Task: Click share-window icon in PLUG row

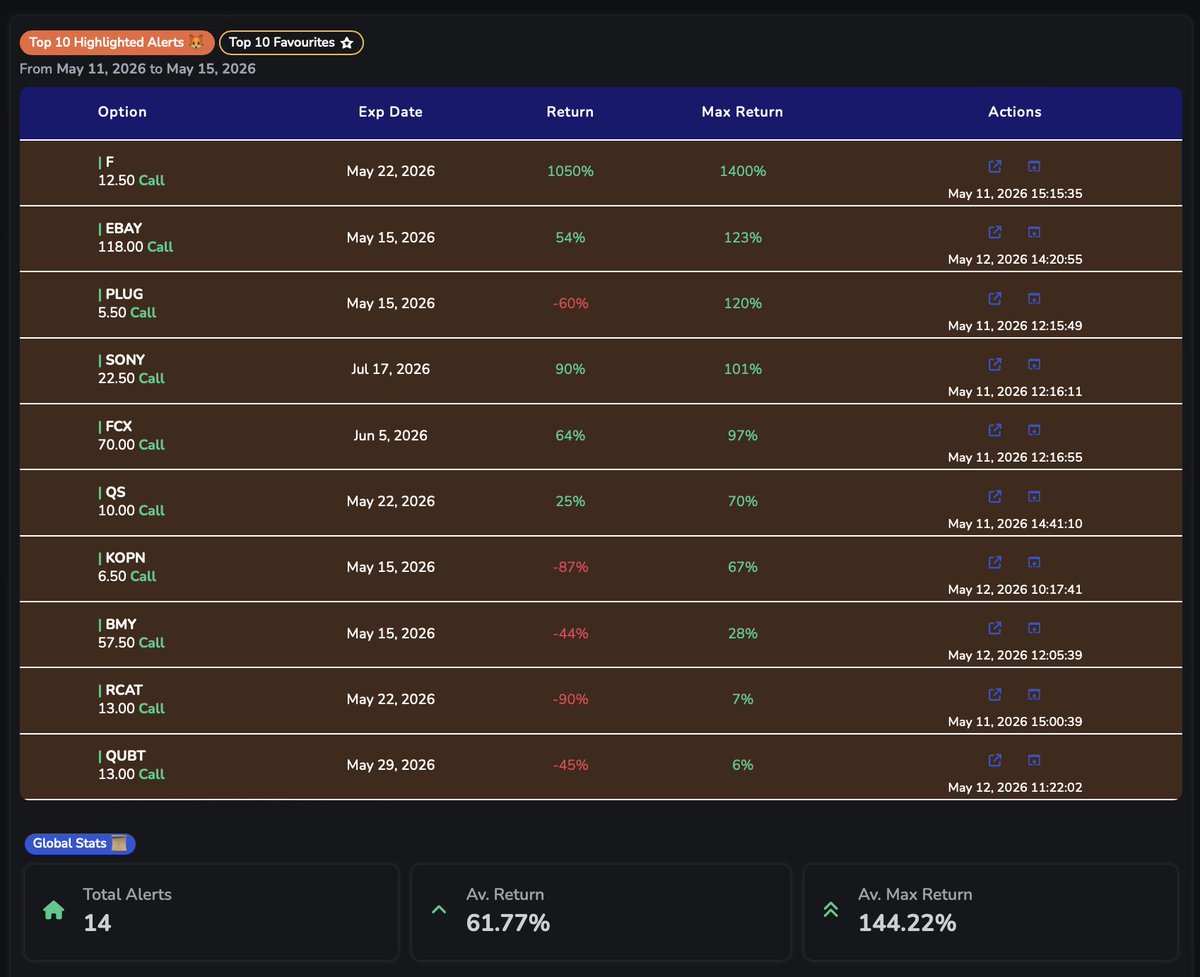Action: click(x=1035, y=298)
